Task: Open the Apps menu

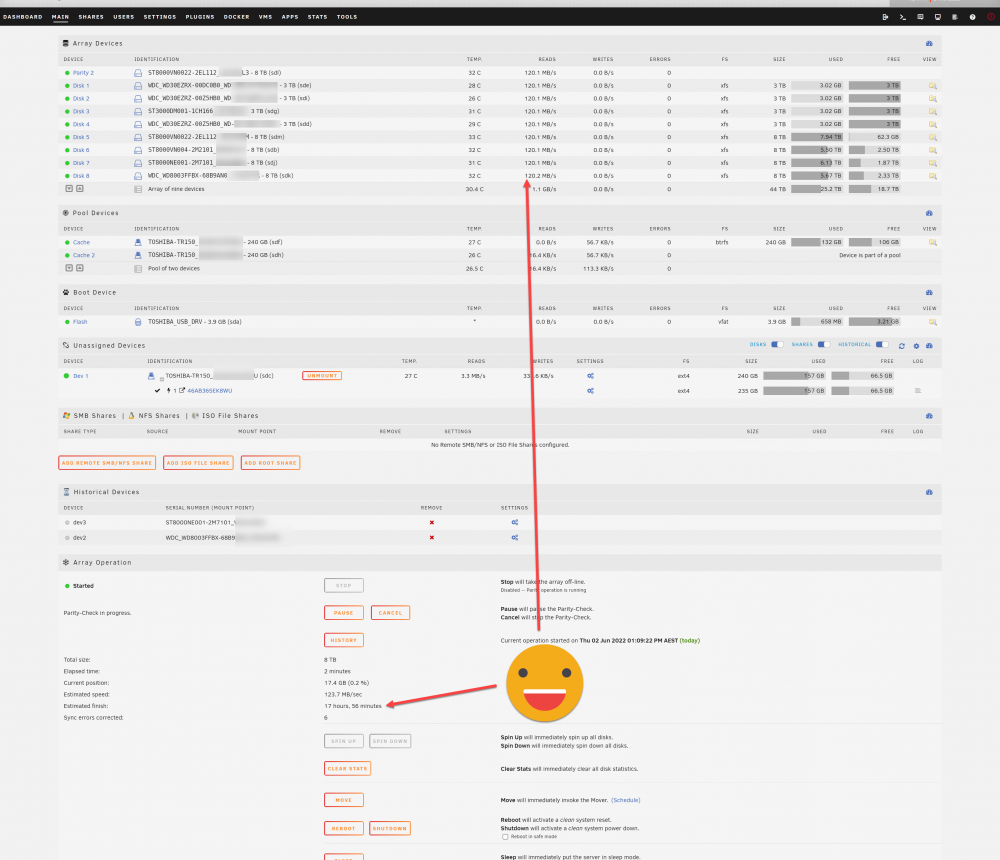Action: pyautogui.click(x=290, y=17)
